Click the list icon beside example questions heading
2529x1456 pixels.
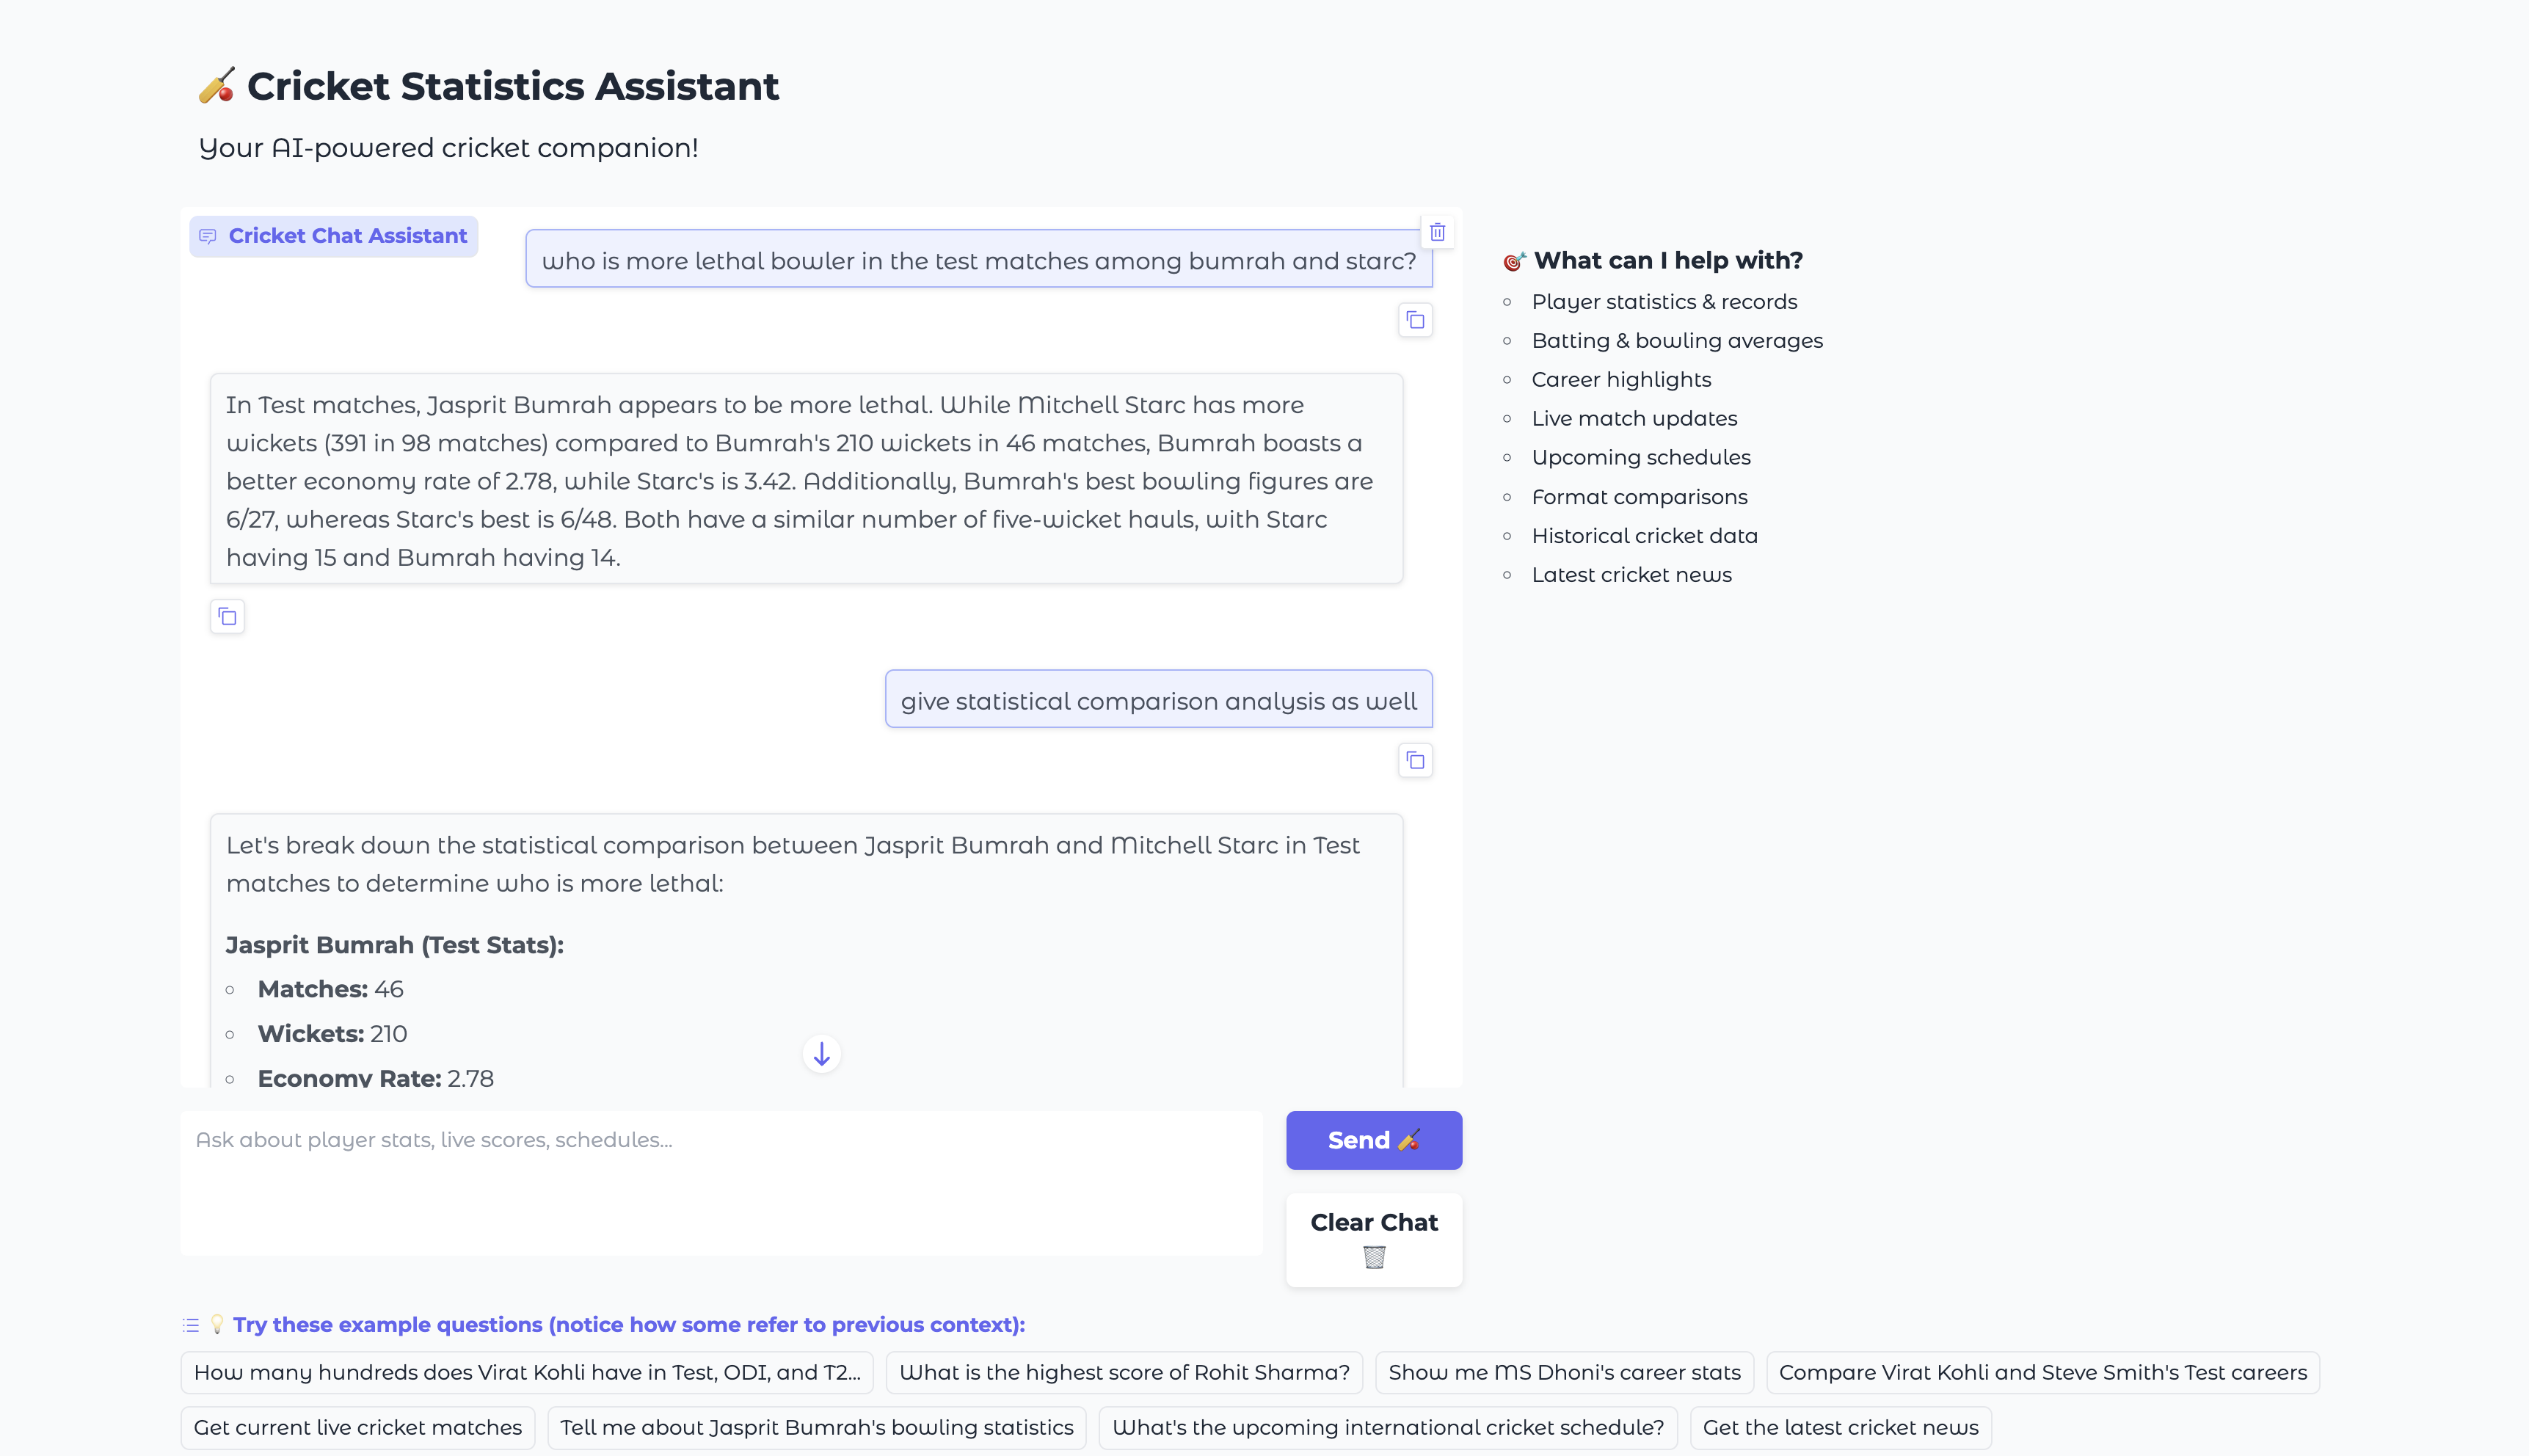pyautogui.click(x=190, y=1325)
